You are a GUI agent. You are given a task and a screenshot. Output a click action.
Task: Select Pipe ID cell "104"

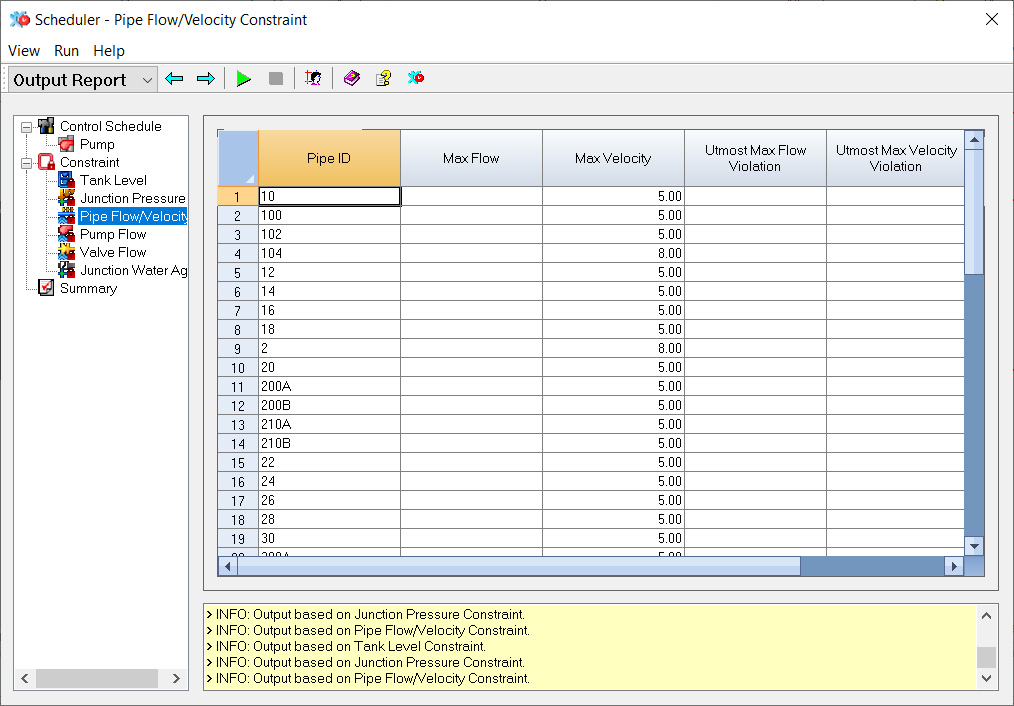pyautogui.click(x=329, y=253)
